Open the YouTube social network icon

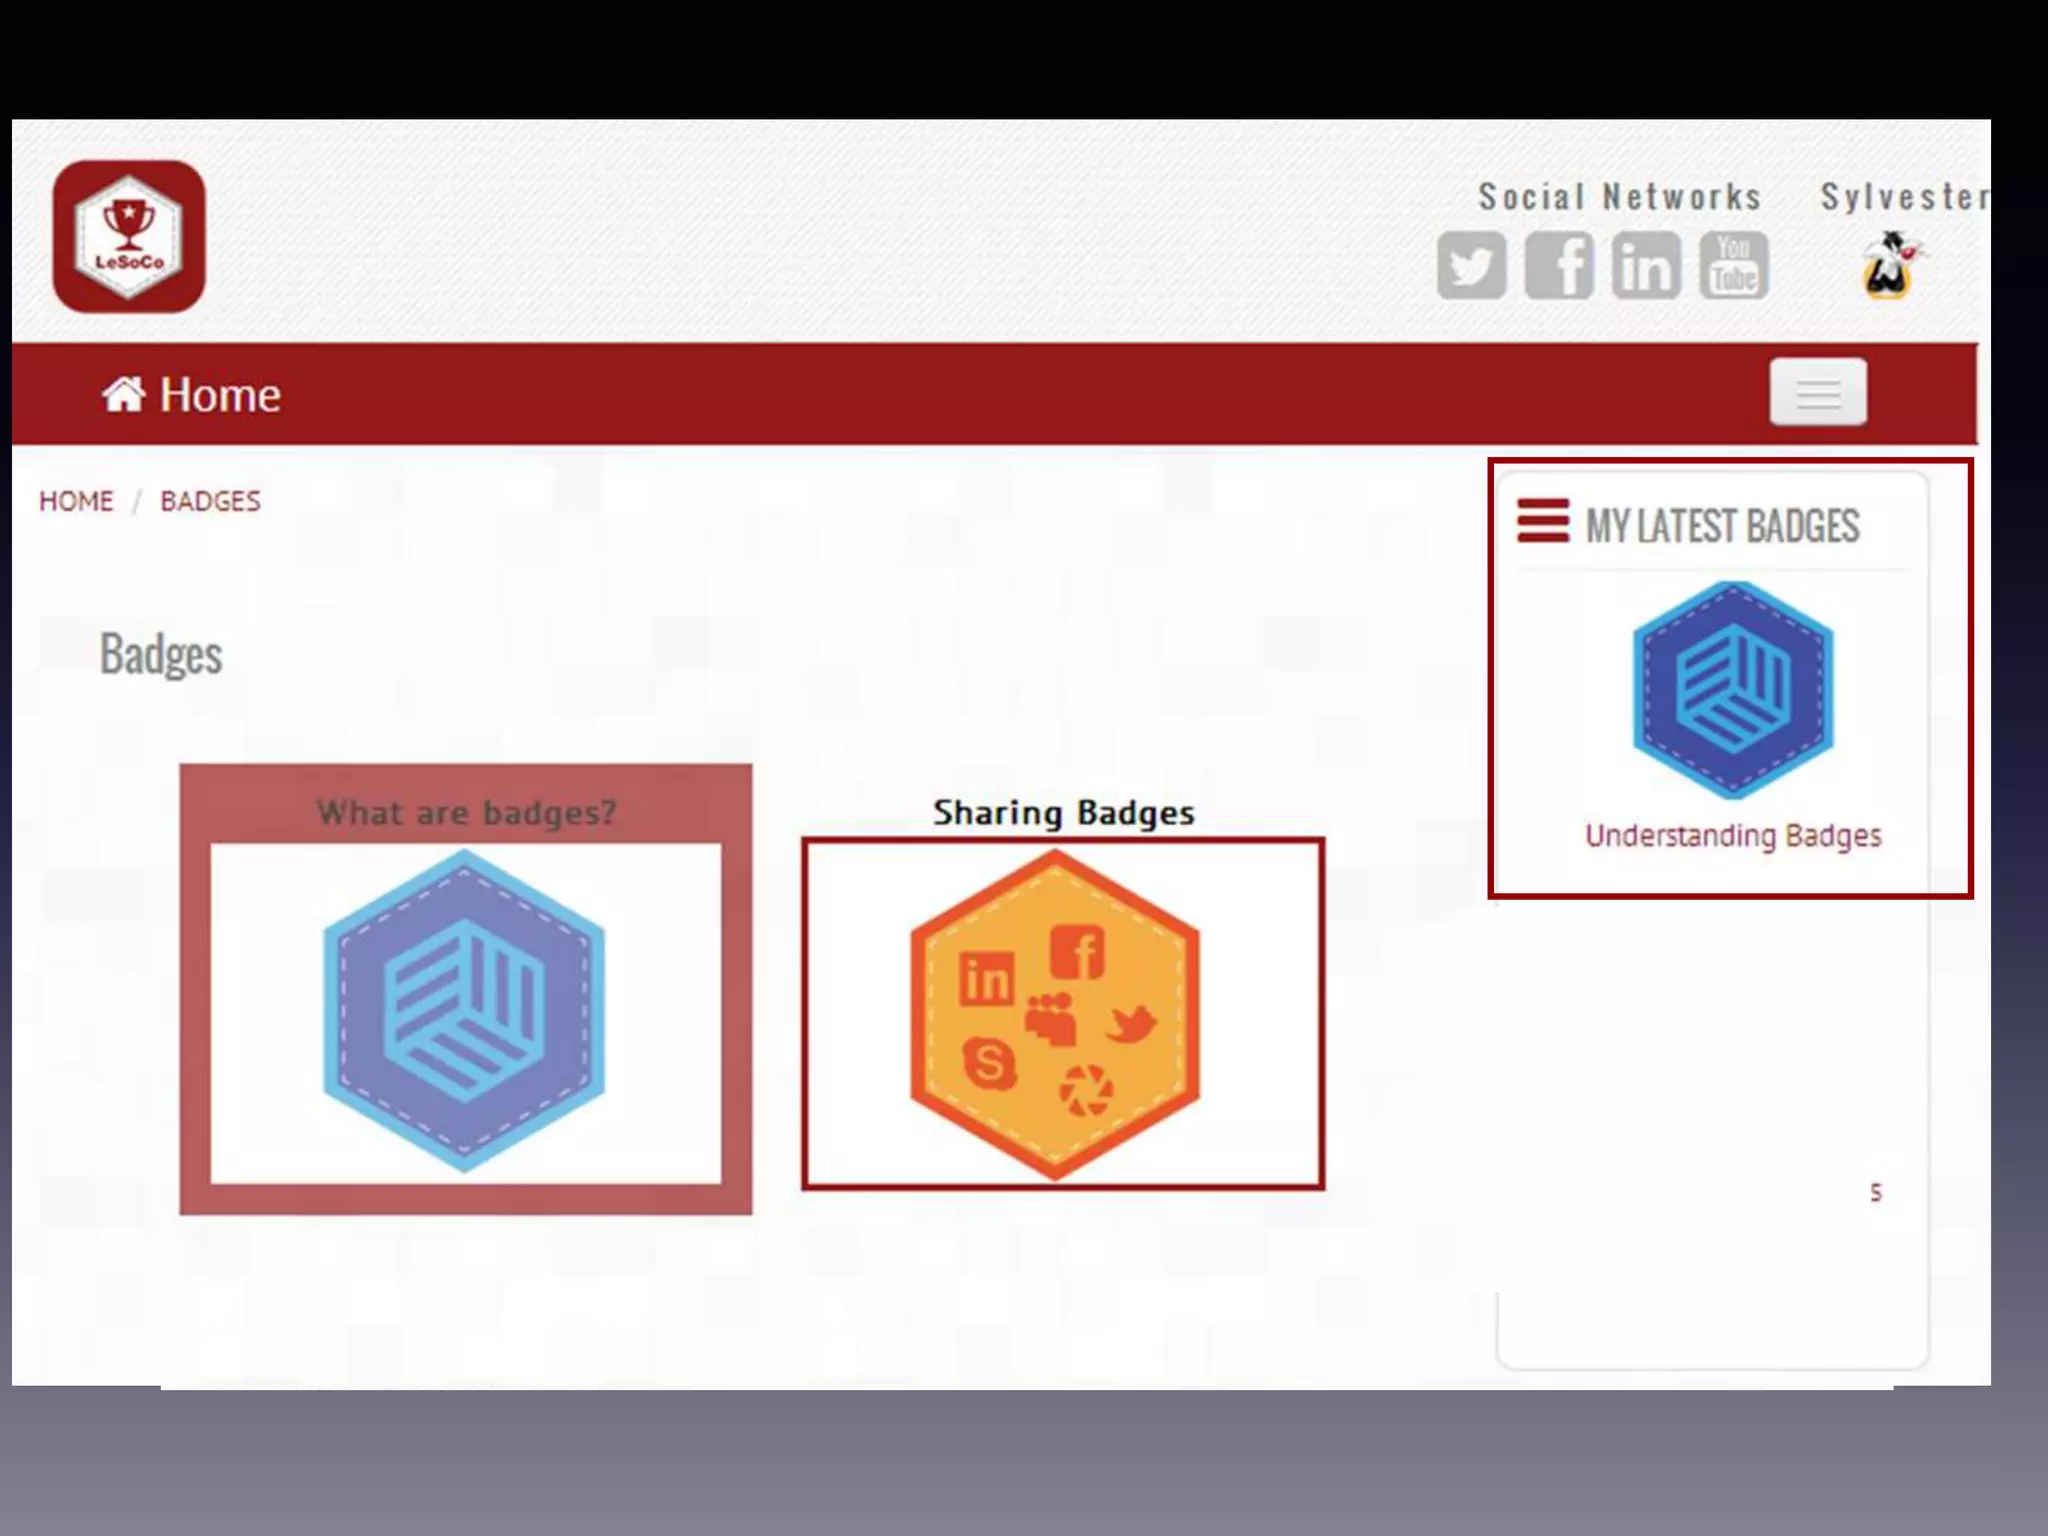point(1733,266)
